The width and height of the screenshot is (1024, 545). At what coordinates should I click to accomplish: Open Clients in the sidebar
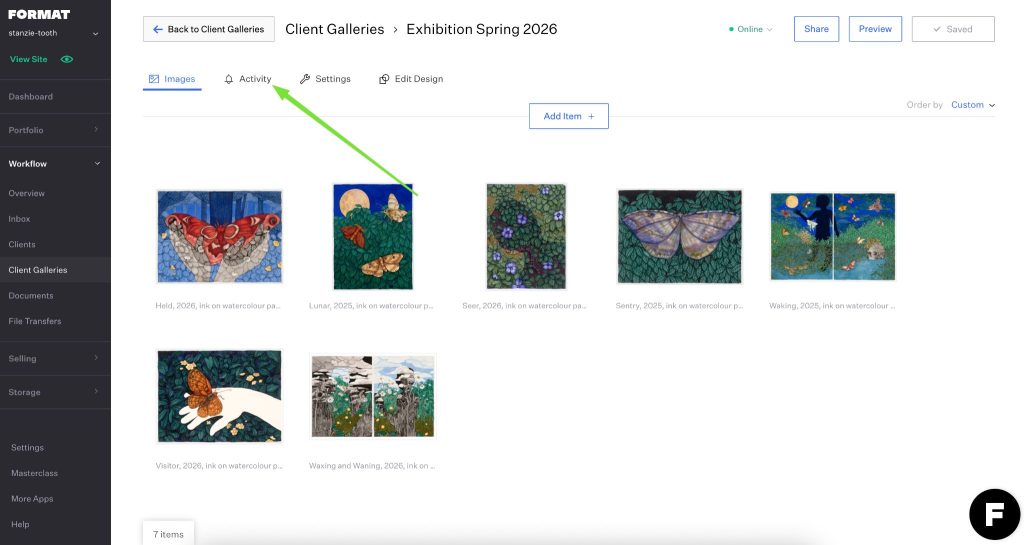tap(22, 244)
